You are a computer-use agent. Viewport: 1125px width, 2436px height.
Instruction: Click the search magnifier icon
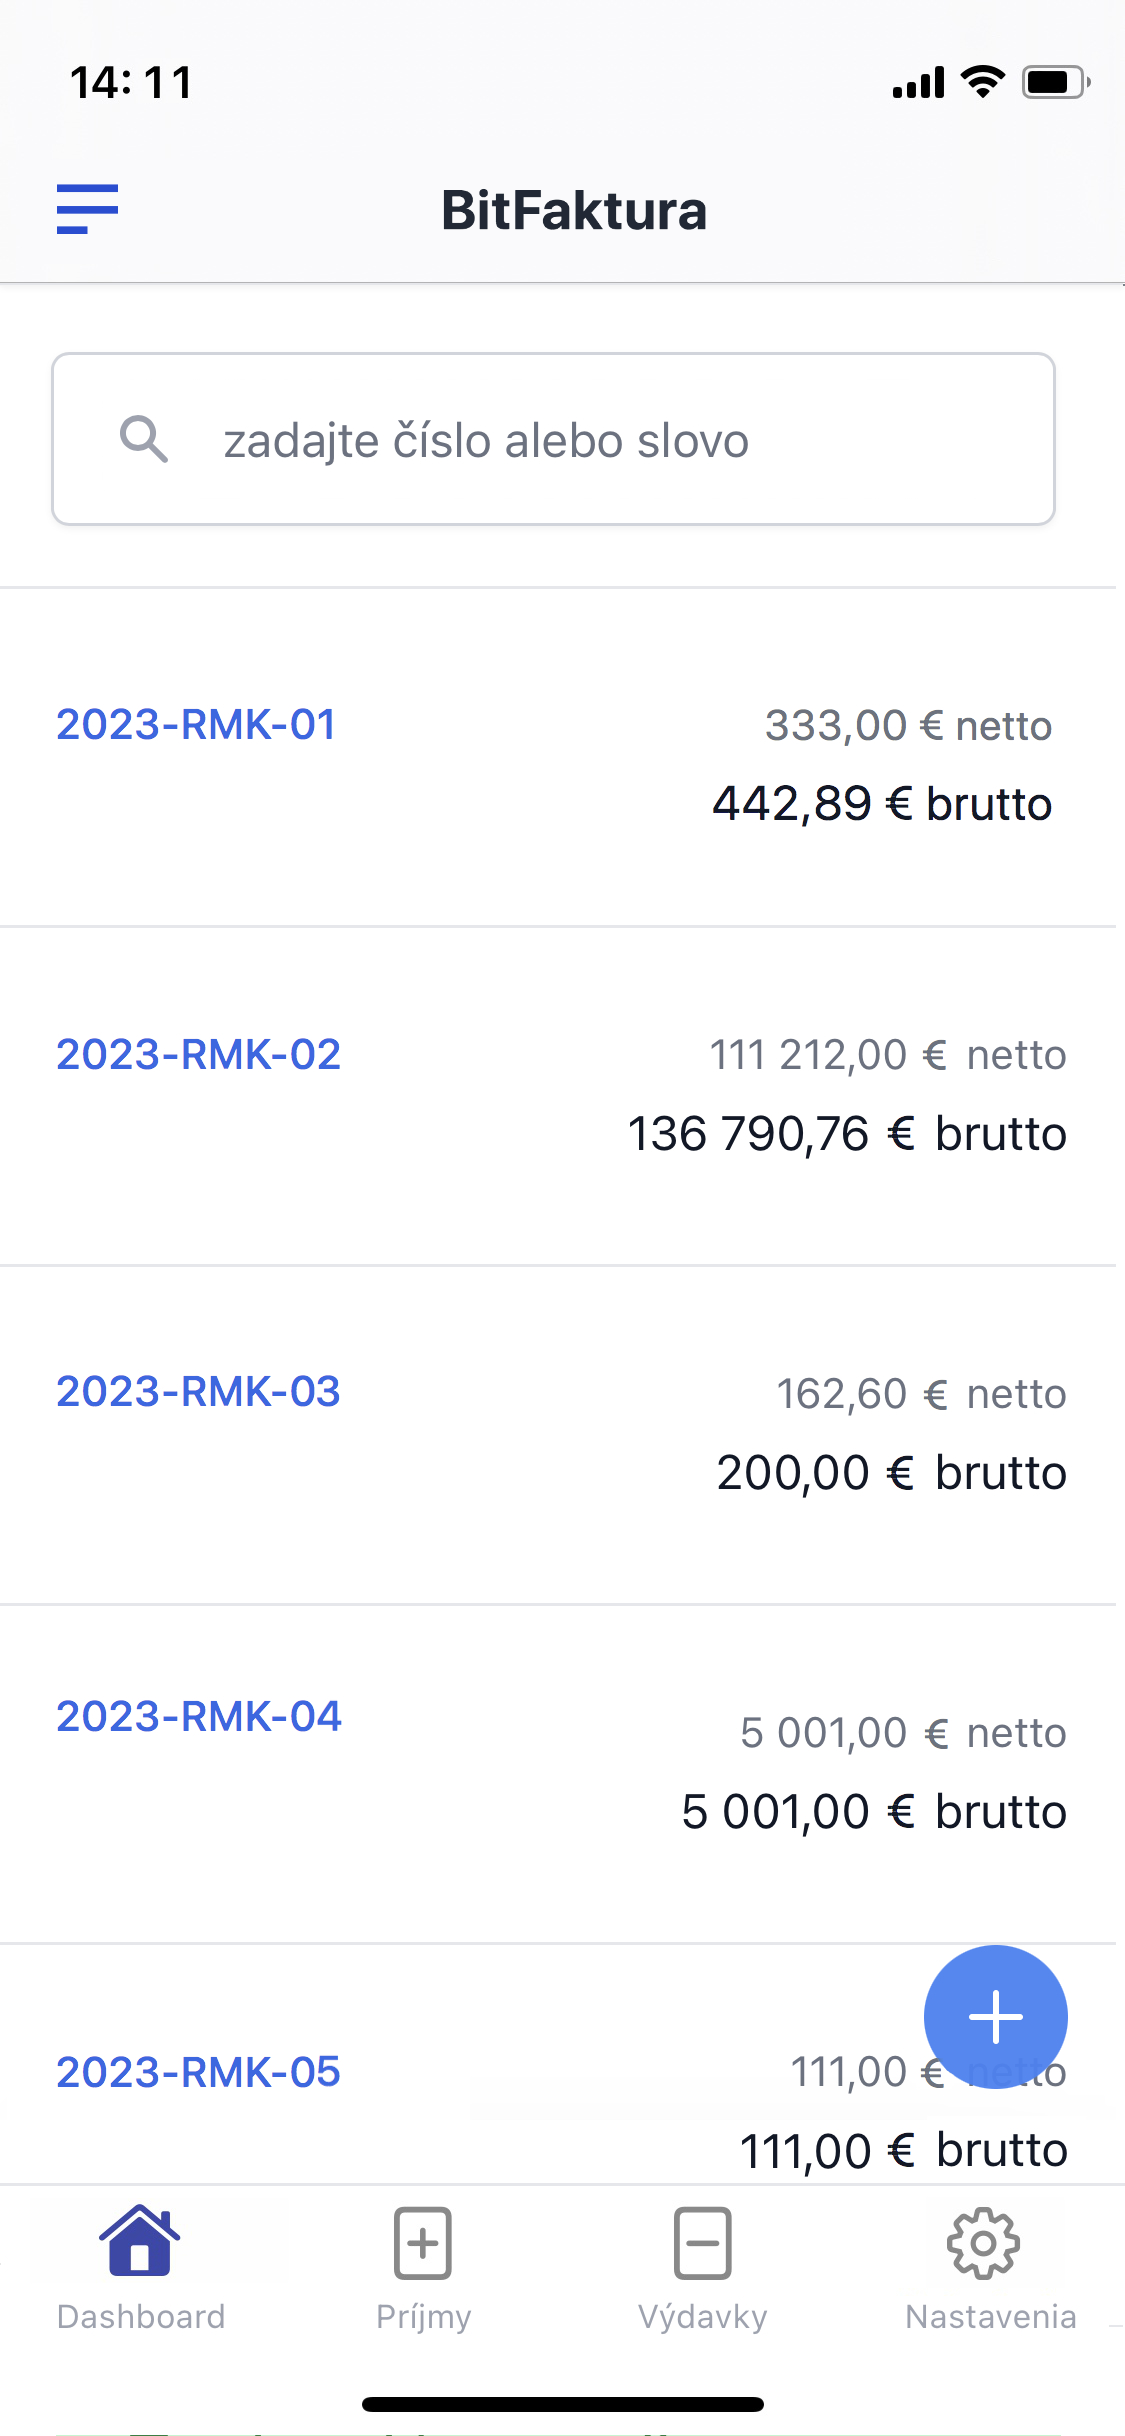tap(144, 439)
